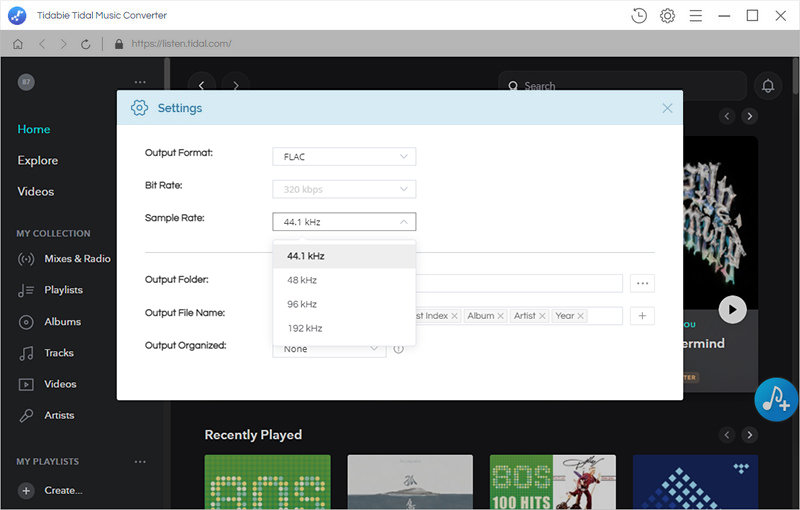Open the user profile avatar
Image resolution: width=800 pixels, height=510 pixels.
[x=26, y=82]
